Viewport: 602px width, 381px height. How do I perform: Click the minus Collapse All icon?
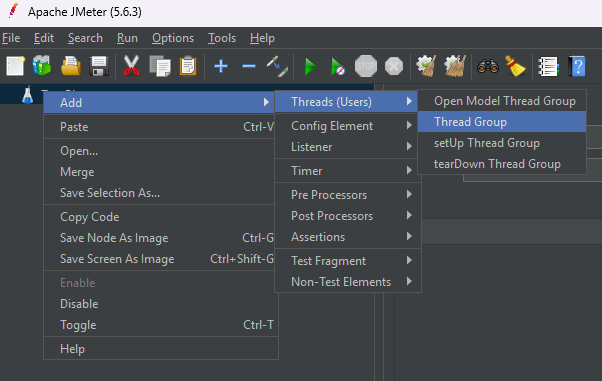point(249,66)
